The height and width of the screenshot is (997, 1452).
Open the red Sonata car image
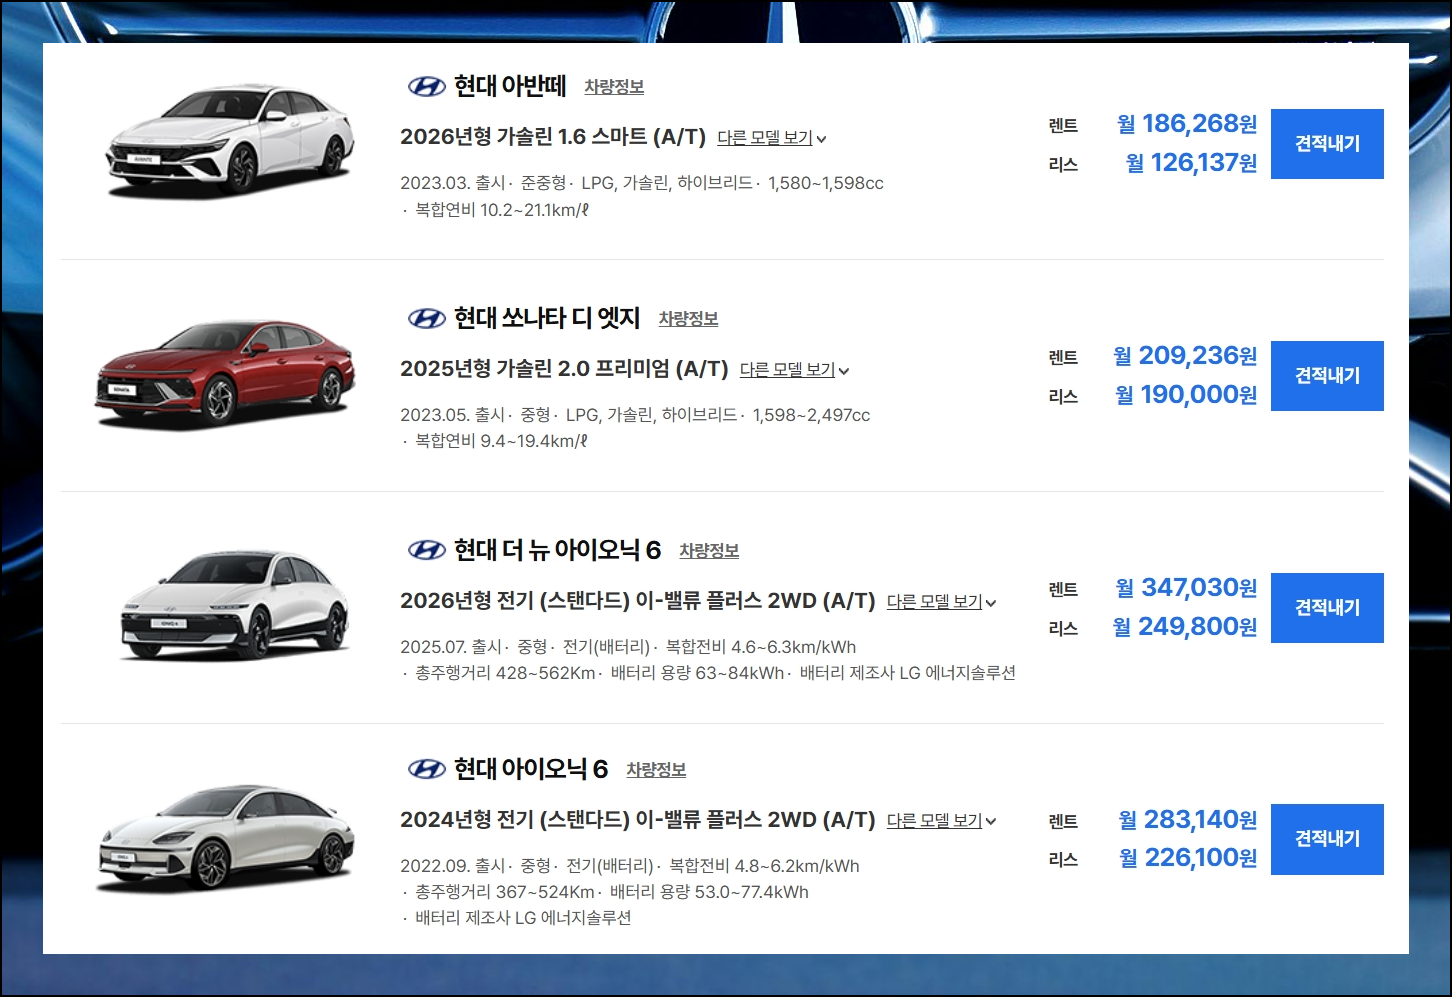coord(225,373)
